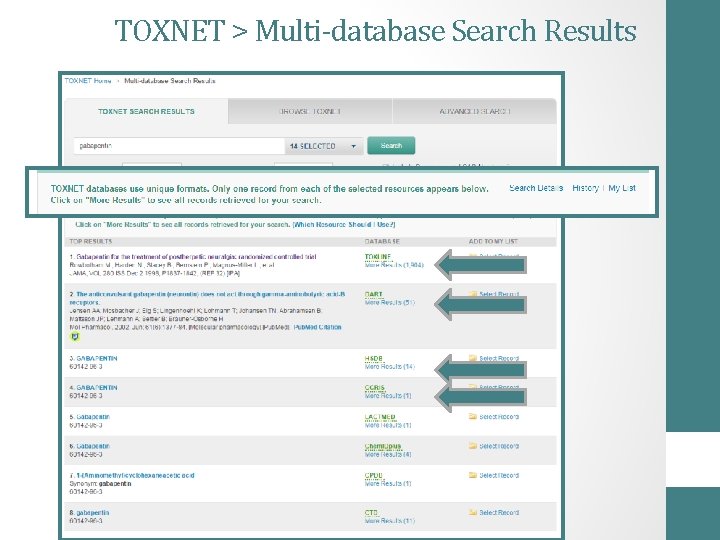The width and height of the screenshot is (720, 540).
Task: Open the Search Details link
Action: tap(536, 188)
